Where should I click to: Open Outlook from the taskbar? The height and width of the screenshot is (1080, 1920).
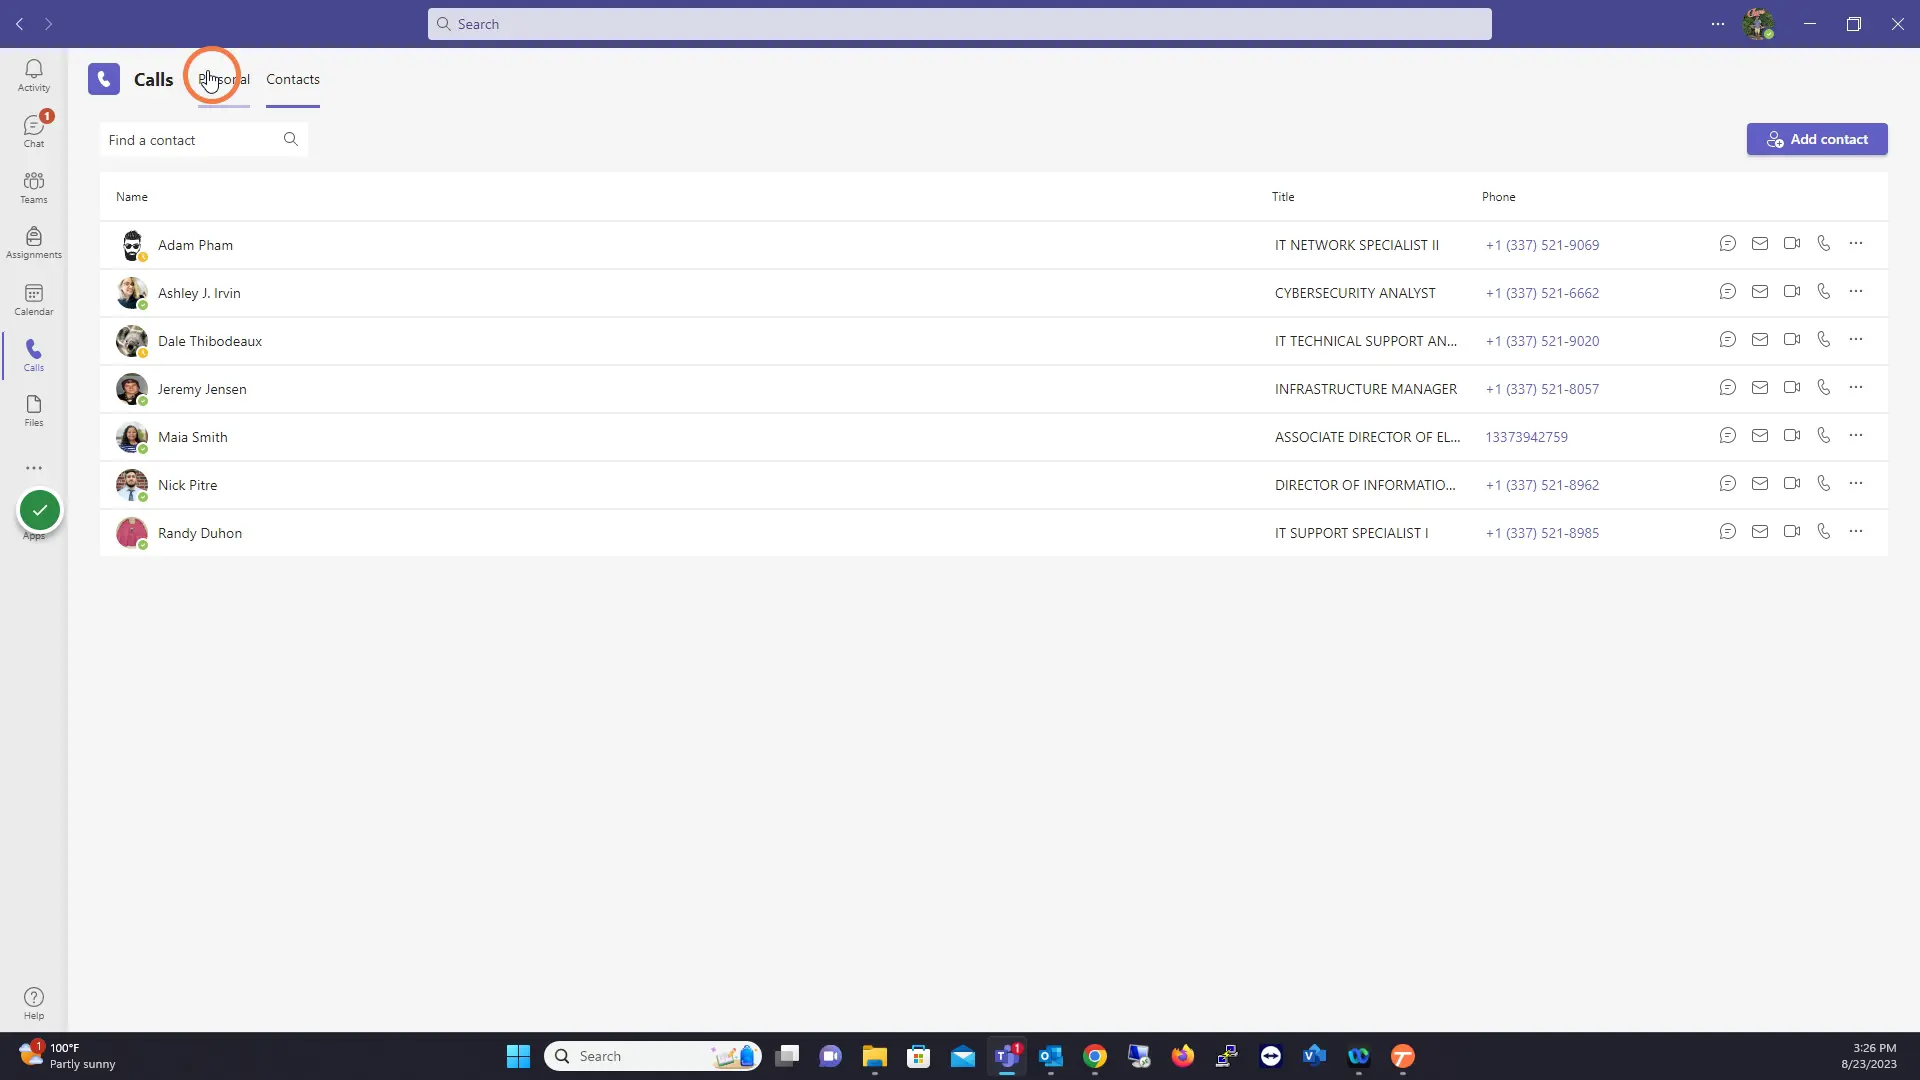point(1050,1056)
